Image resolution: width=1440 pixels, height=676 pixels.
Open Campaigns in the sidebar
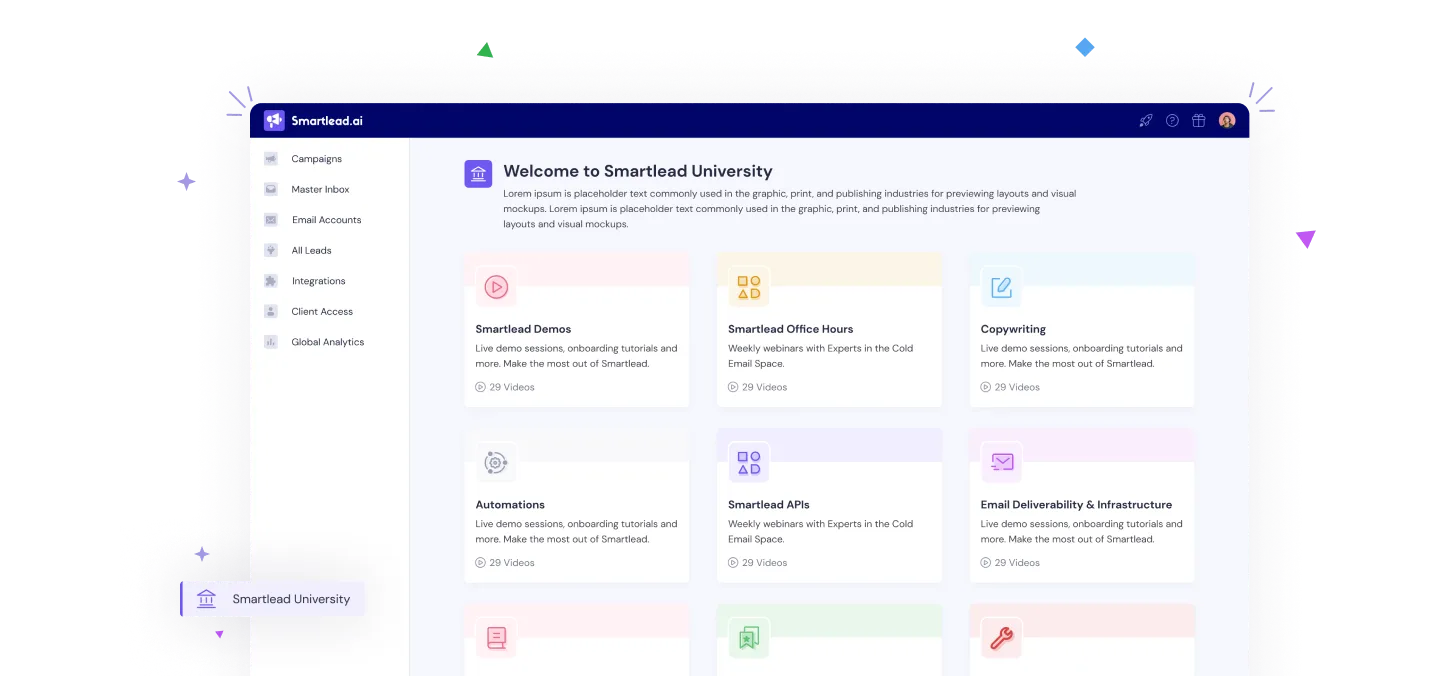coord(316,159)
